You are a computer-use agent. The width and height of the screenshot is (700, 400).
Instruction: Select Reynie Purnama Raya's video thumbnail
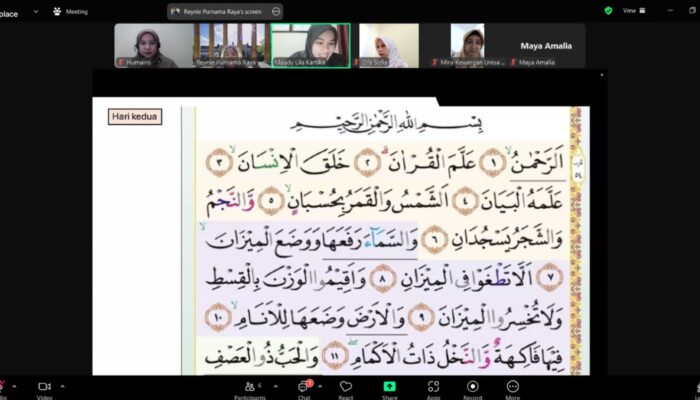tap(232, 46)
